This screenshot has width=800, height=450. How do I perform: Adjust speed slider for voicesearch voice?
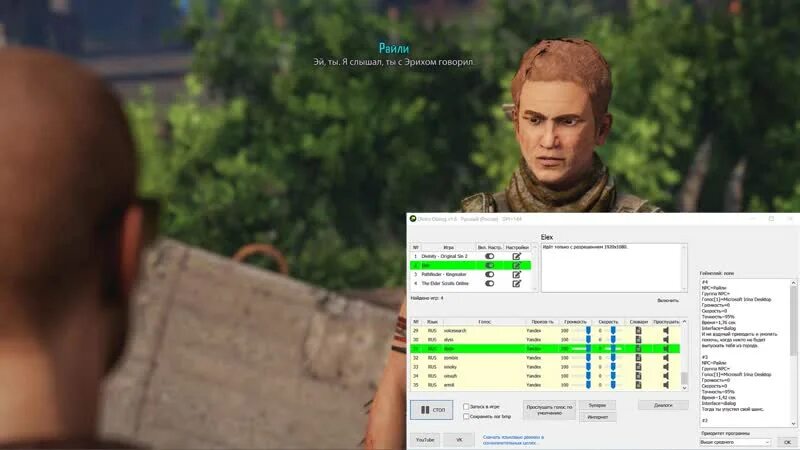pyautogui.click(x=613, y=331)
